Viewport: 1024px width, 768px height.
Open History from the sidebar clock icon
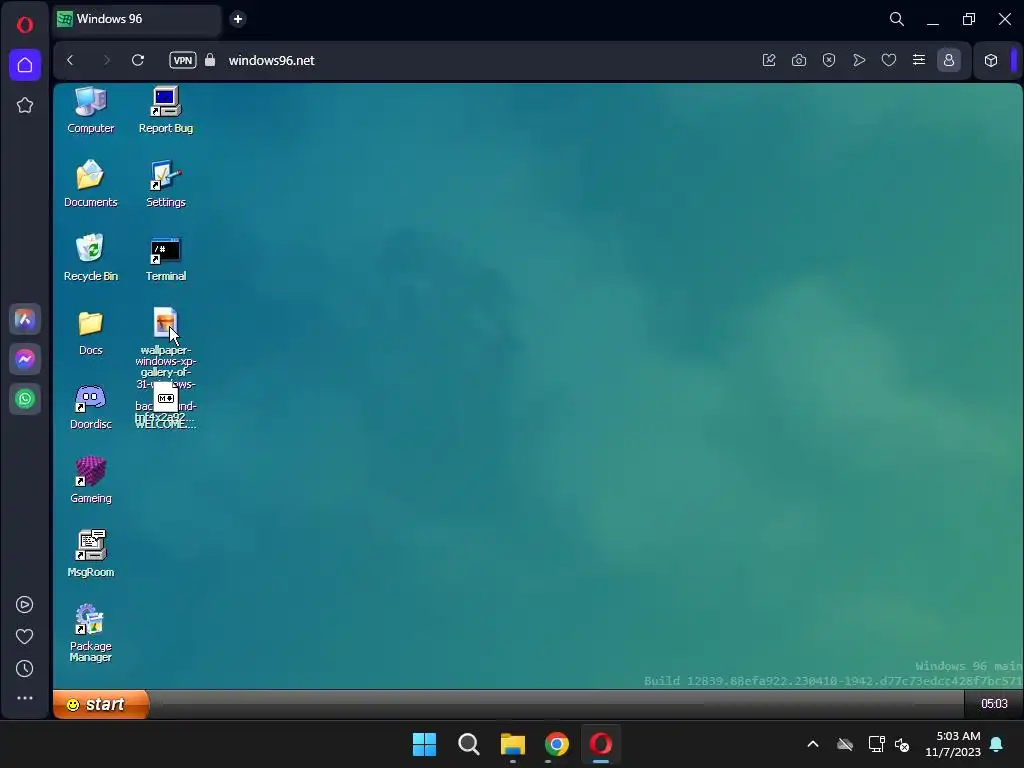[25, 669]
